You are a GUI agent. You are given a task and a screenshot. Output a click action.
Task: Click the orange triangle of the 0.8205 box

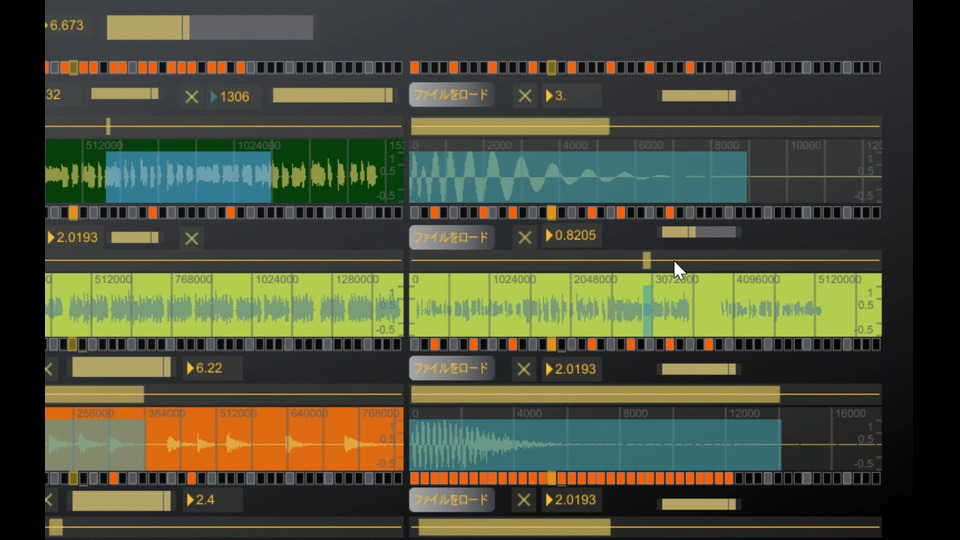549,235
